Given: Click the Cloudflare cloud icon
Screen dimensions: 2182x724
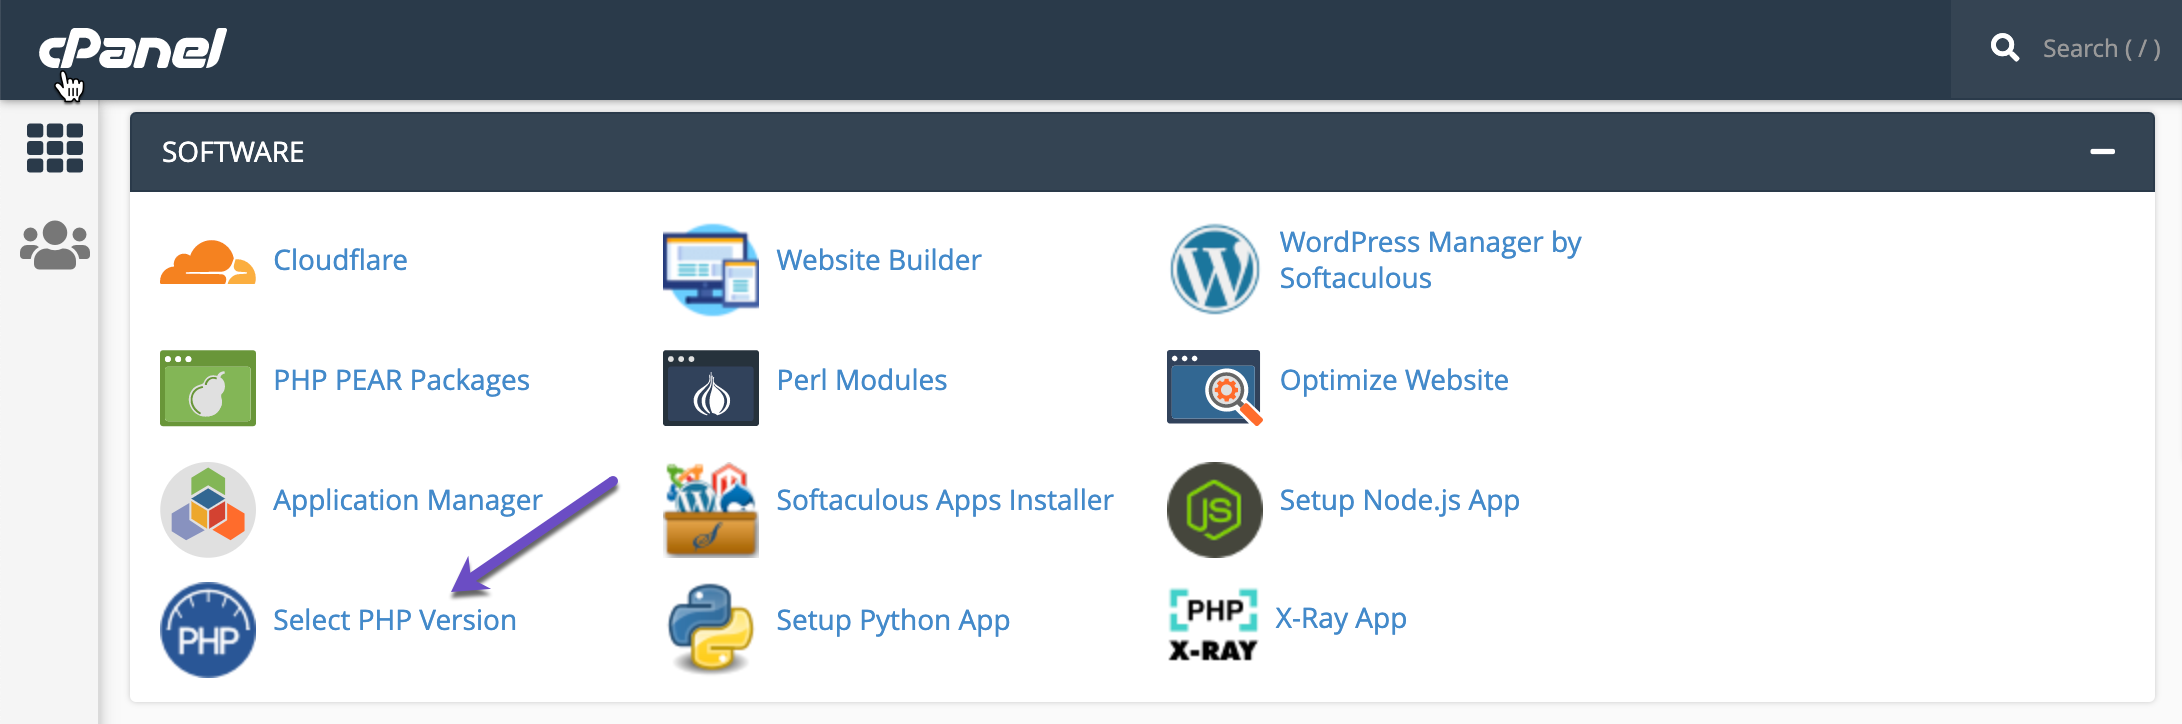Looking at the screenshot, I should pyautogui.click(x=207, y=262).
